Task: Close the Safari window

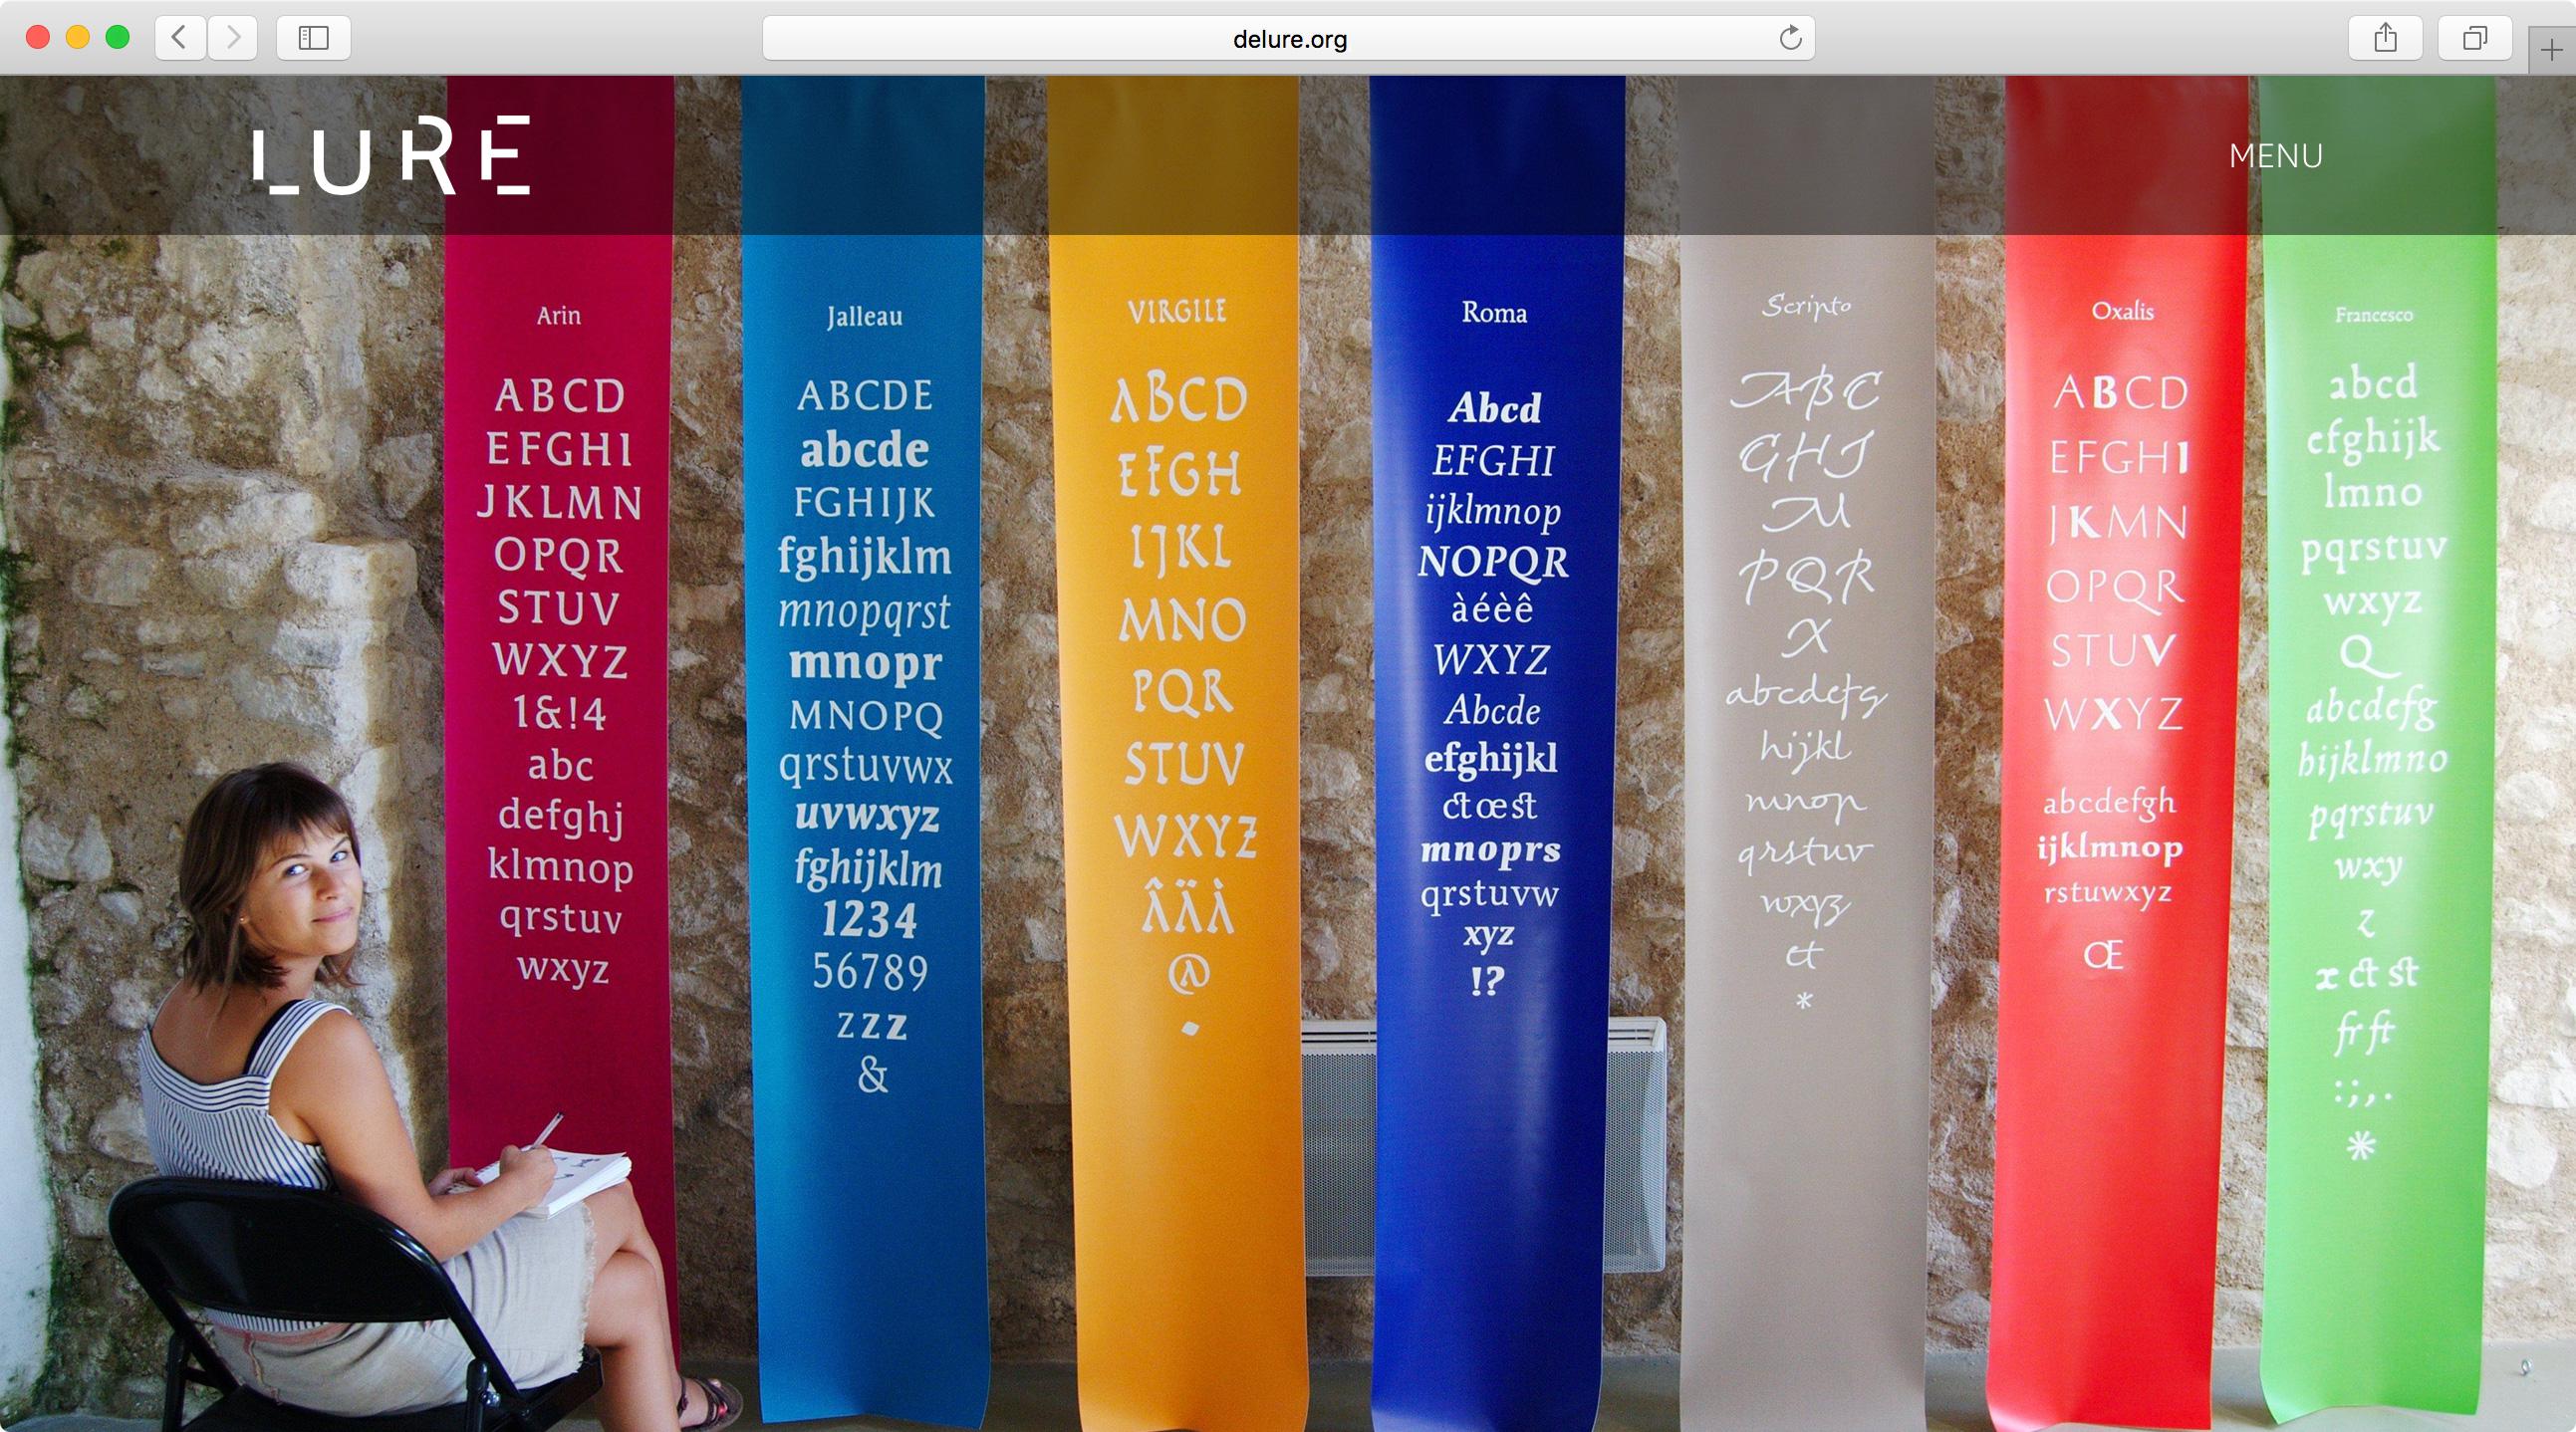Action: click(38, 38)
